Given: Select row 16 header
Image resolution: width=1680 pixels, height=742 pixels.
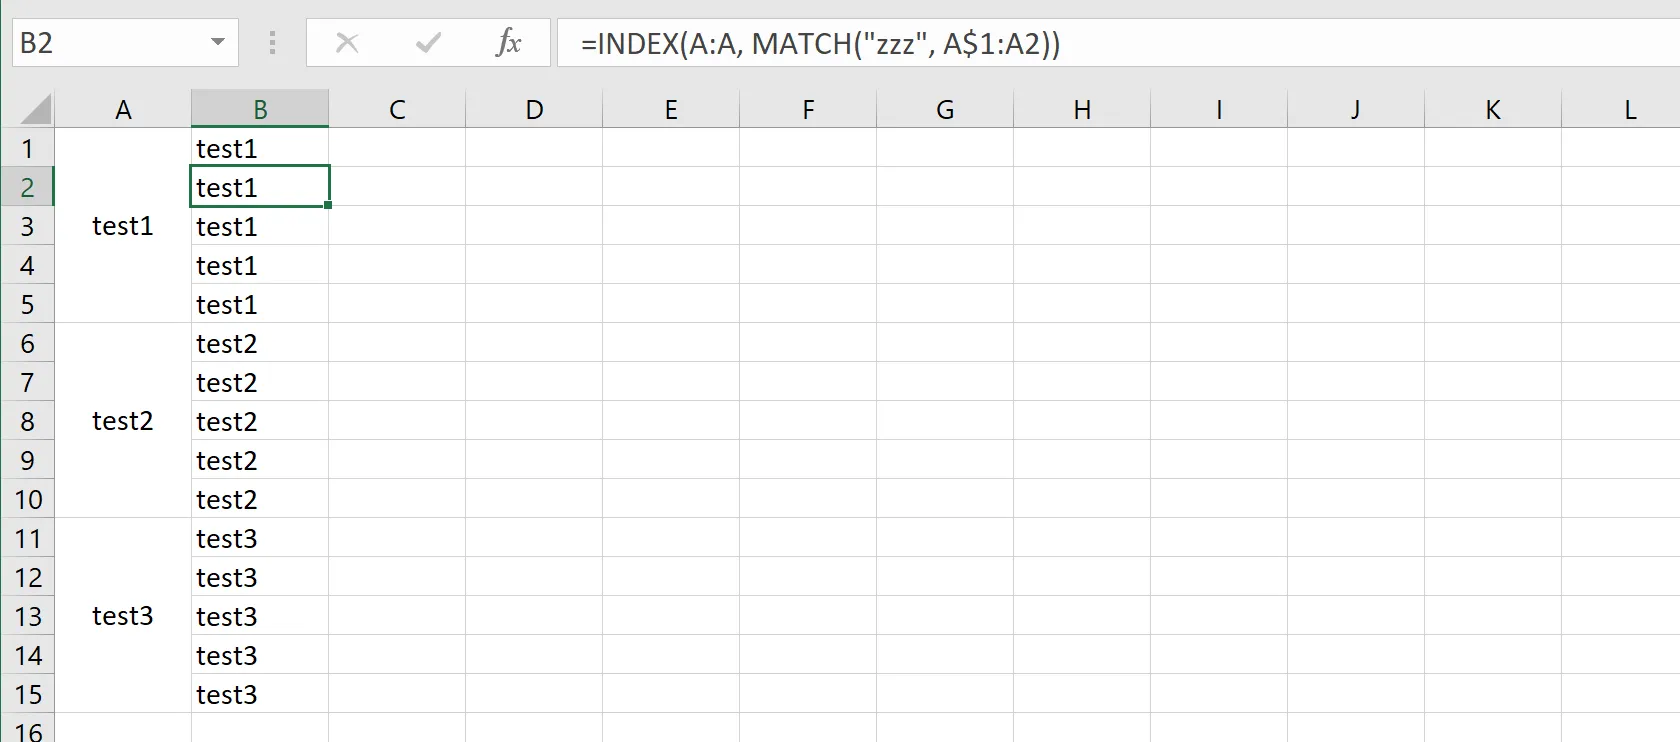Looking at the screenshot, I should 27,729.
